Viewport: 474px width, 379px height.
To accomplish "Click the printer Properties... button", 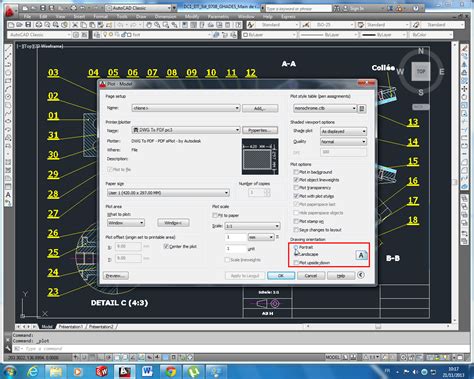I will [260, 130].
